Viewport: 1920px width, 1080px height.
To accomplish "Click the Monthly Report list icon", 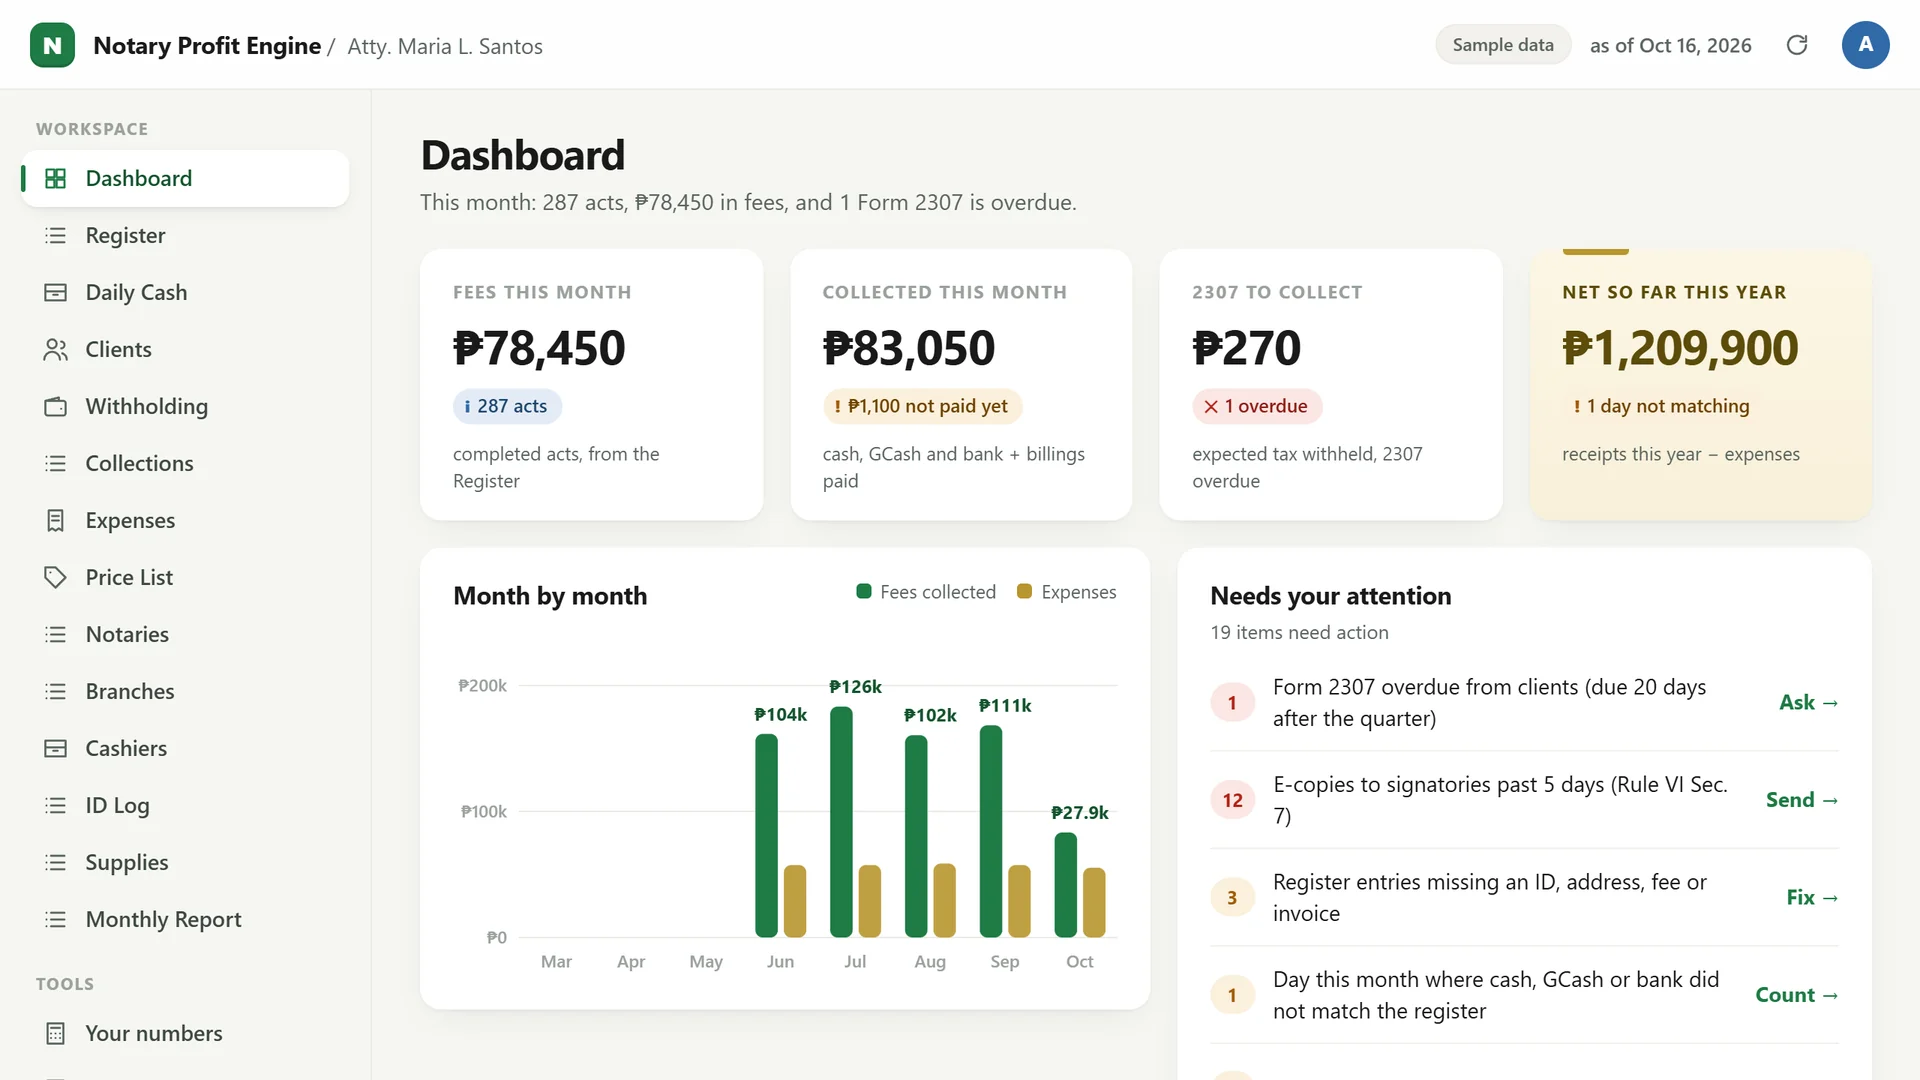I will [56, 919].
